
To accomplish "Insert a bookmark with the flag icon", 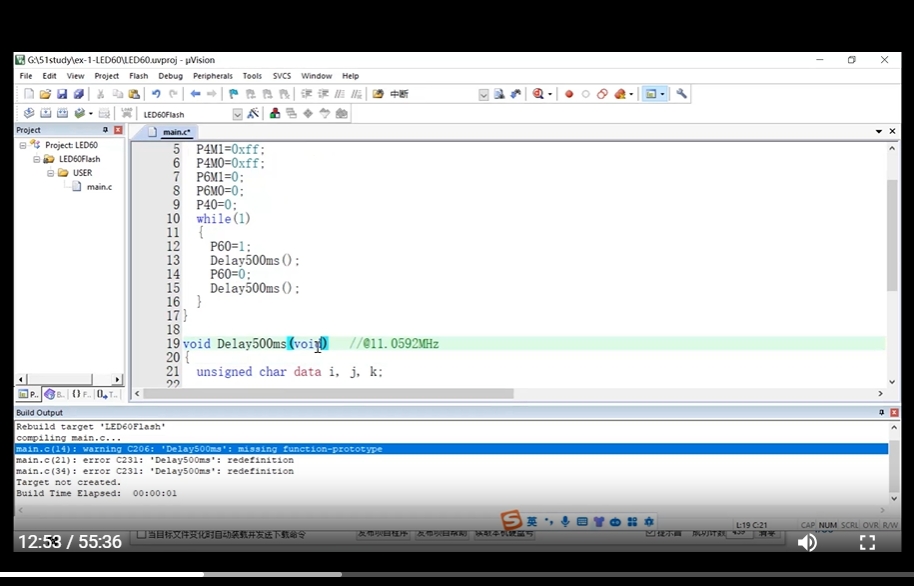I will pos(233,94).
